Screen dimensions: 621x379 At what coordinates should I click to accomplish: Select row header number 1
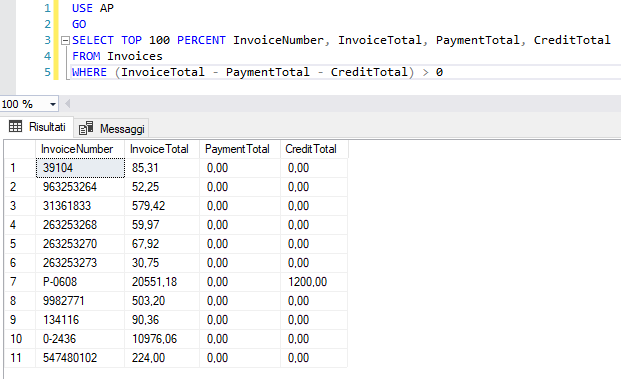[x=20, y=168]
